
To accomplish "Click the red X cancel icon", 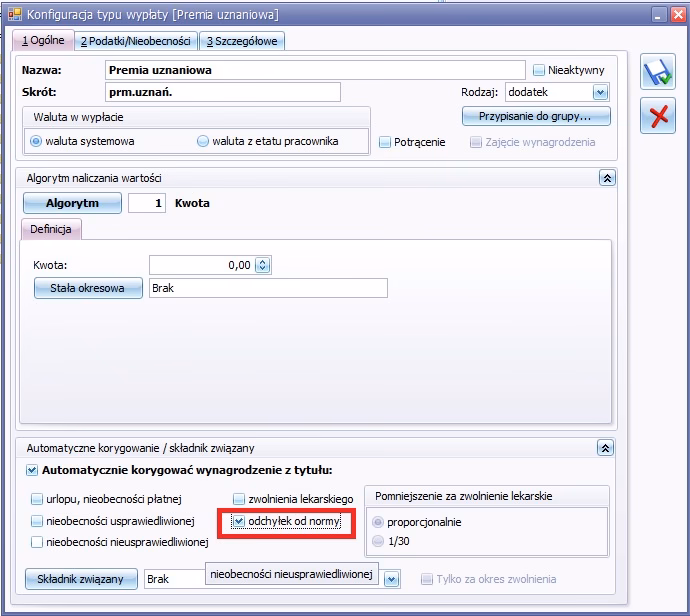I will [657, 116].
